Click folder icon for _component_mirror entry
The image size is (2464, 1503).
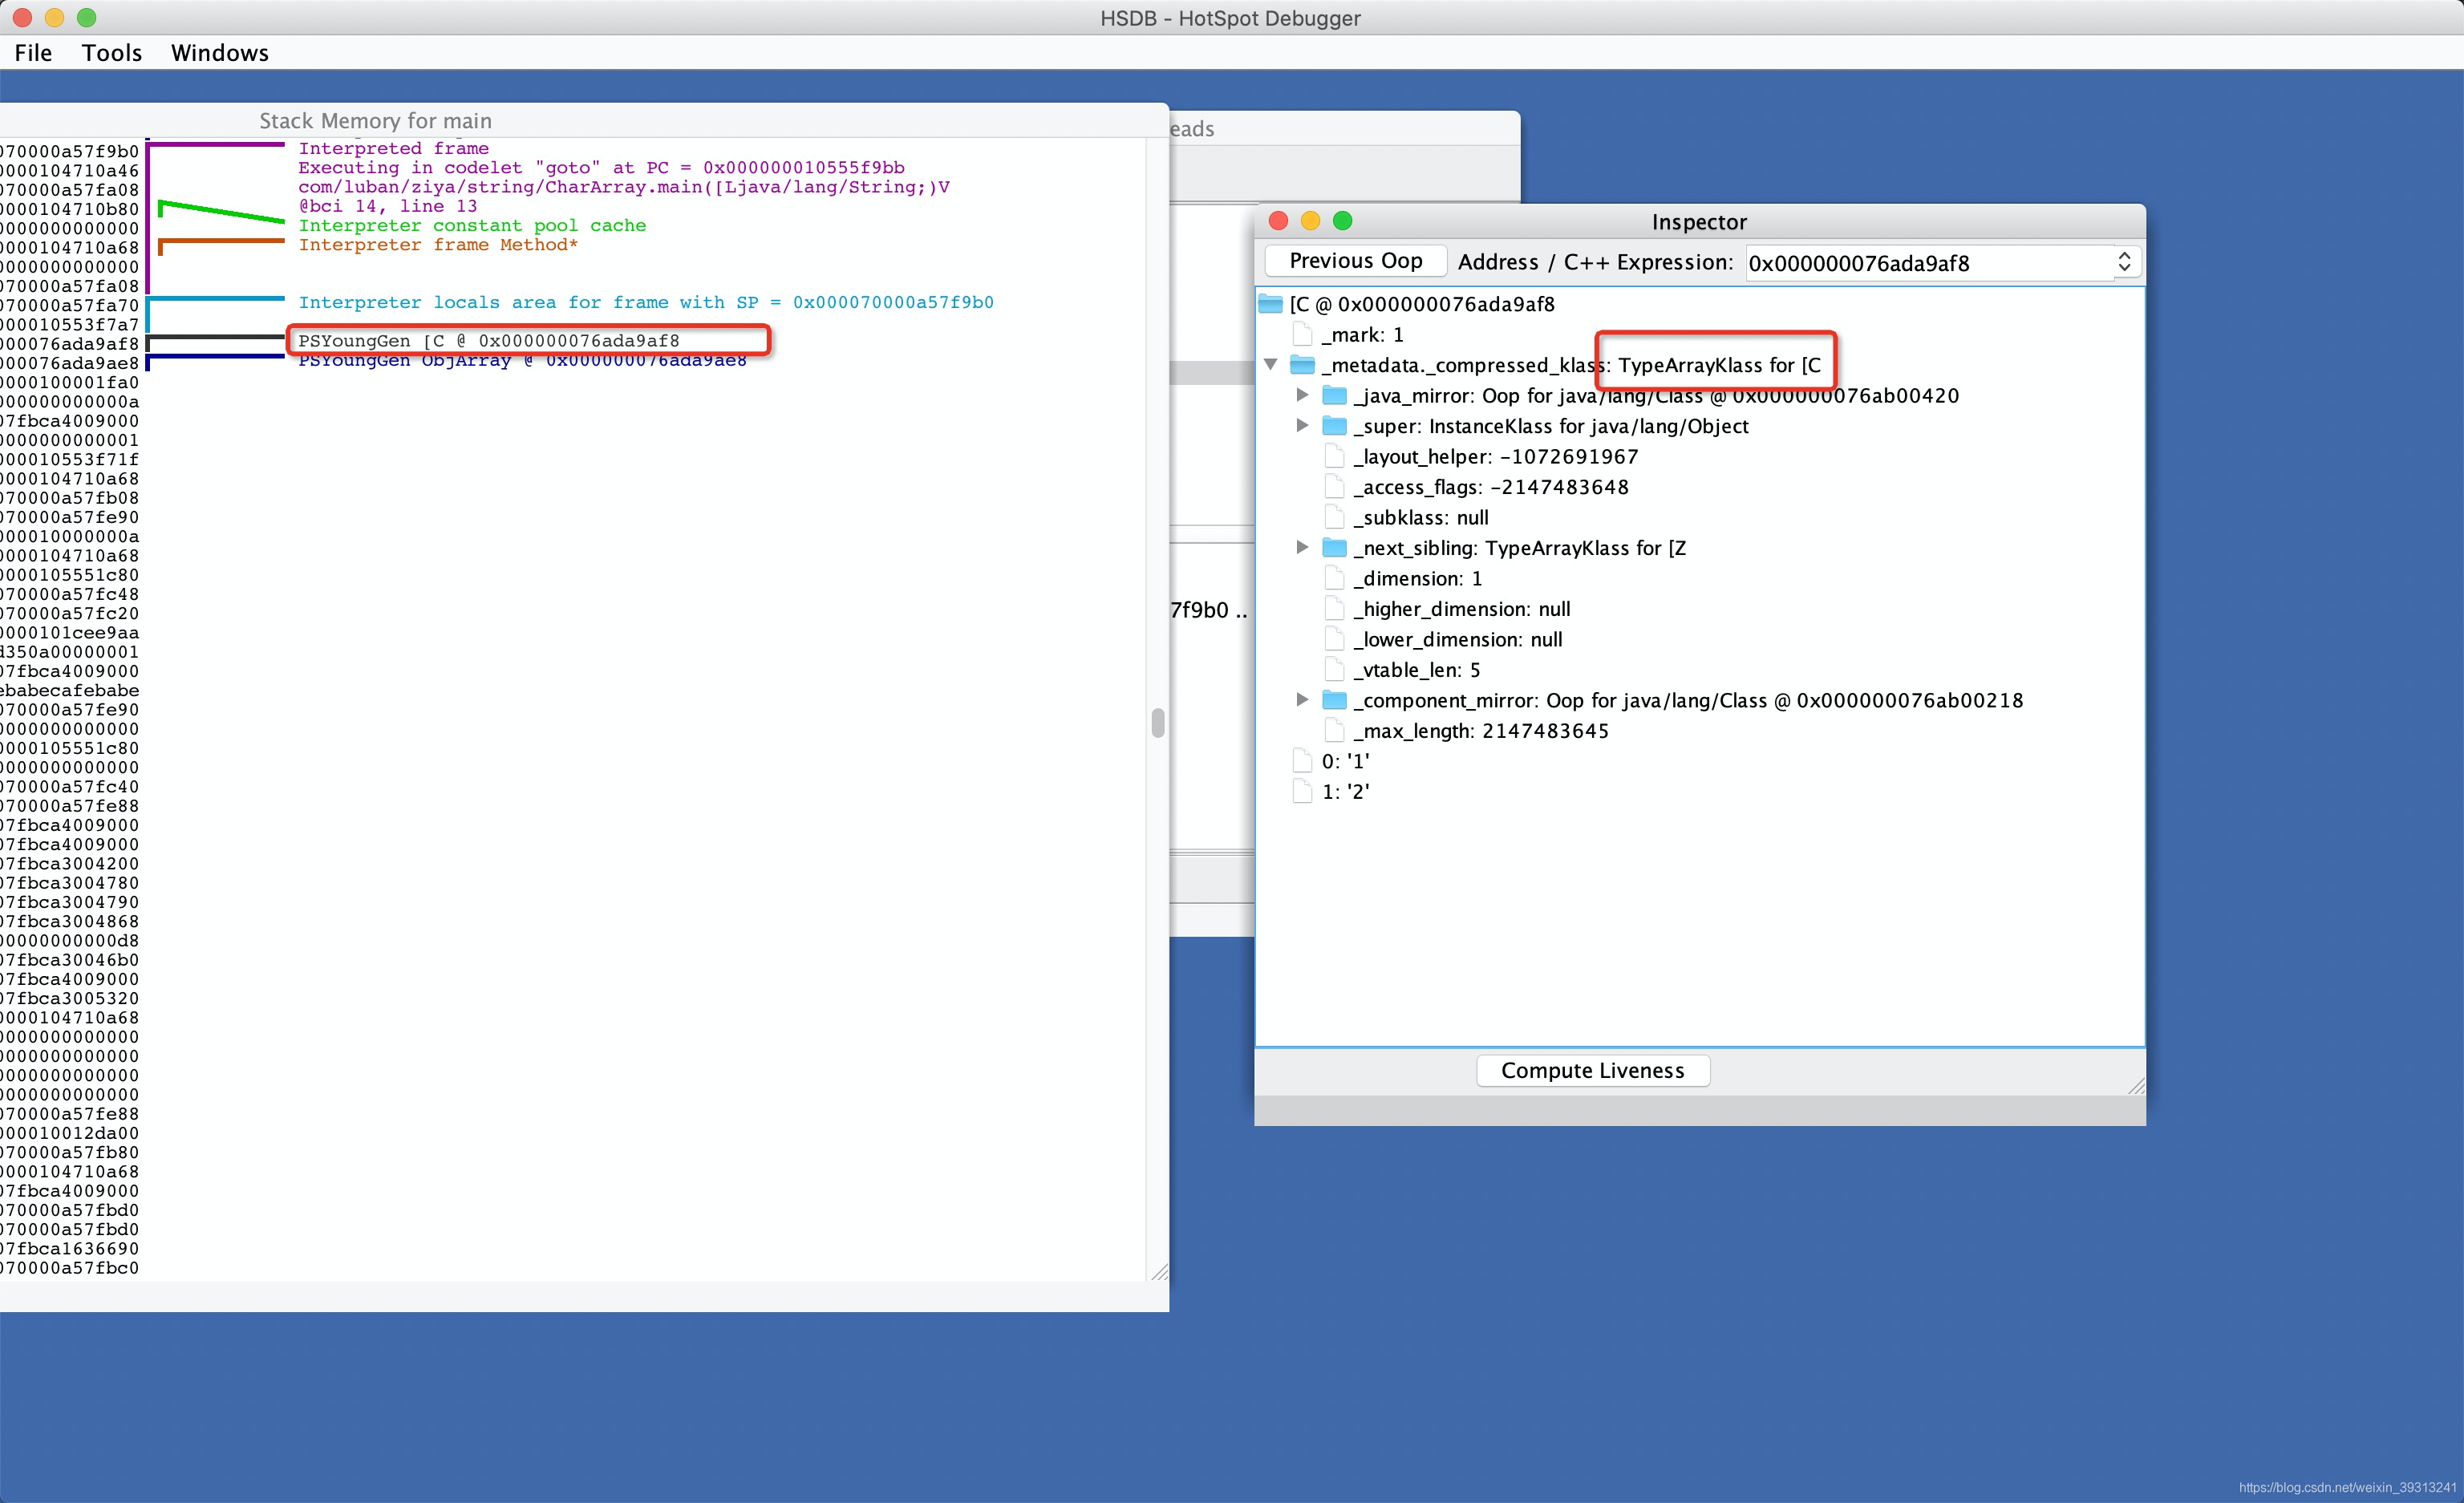[x=1334, y=700]
